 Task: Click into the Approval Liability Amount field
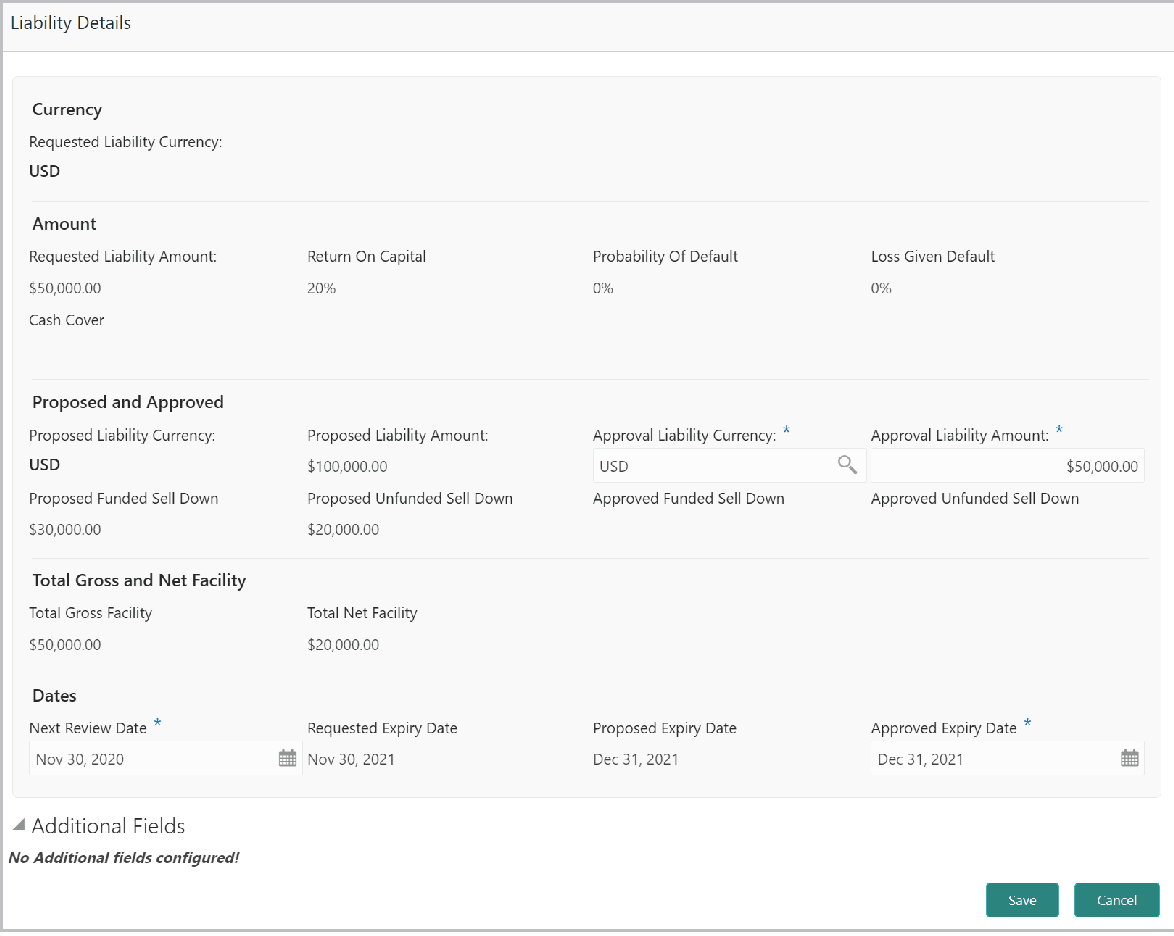[x=1006, y=466]
